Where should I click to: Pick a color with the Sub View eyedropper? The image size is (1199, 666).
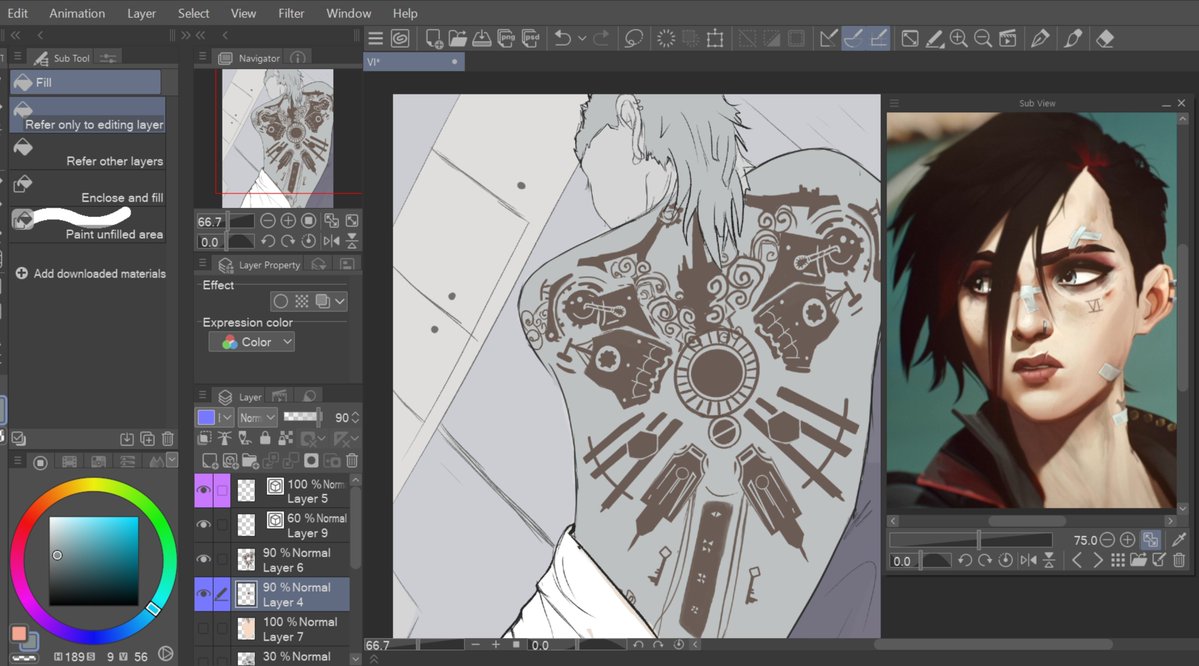coord(1179,540)
